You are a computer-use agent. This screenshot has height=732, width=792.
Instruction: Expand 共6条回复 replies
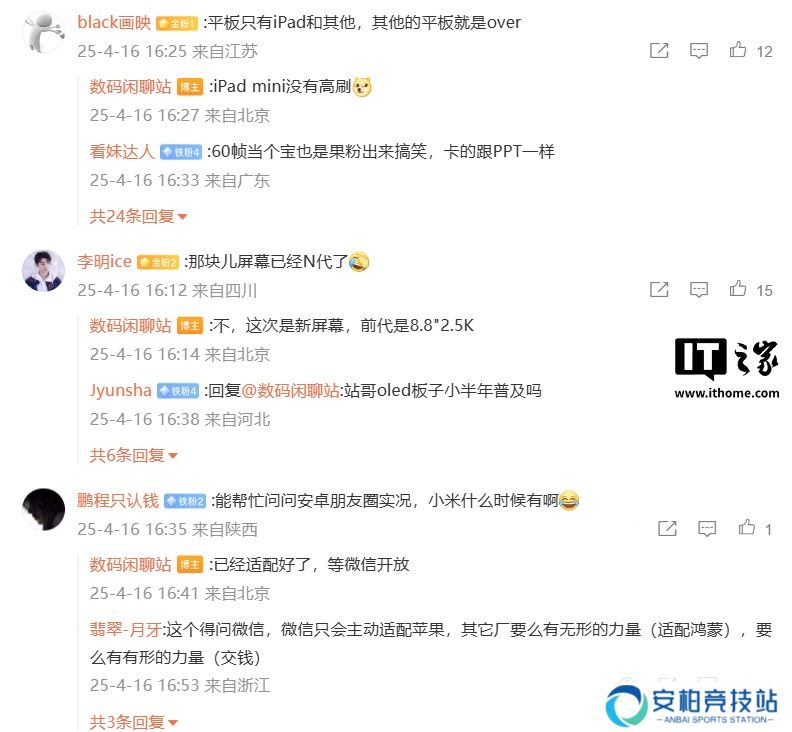(x=133, y=455)
